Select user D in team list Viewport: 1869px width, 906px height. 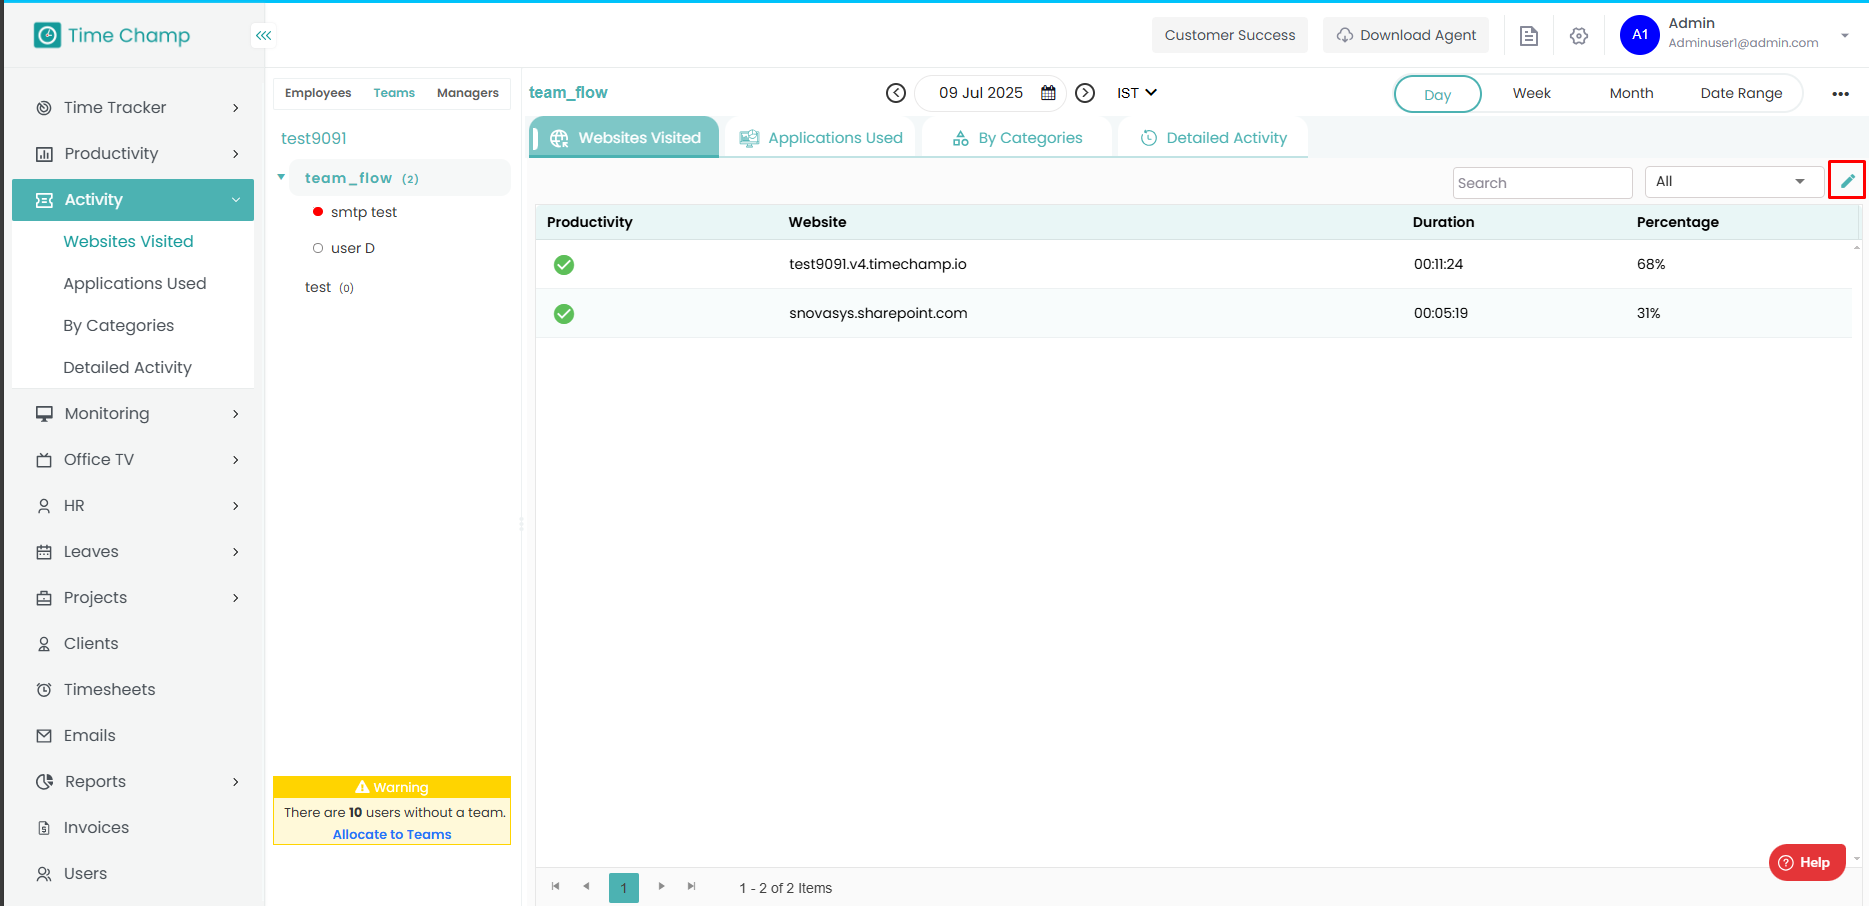352,248
